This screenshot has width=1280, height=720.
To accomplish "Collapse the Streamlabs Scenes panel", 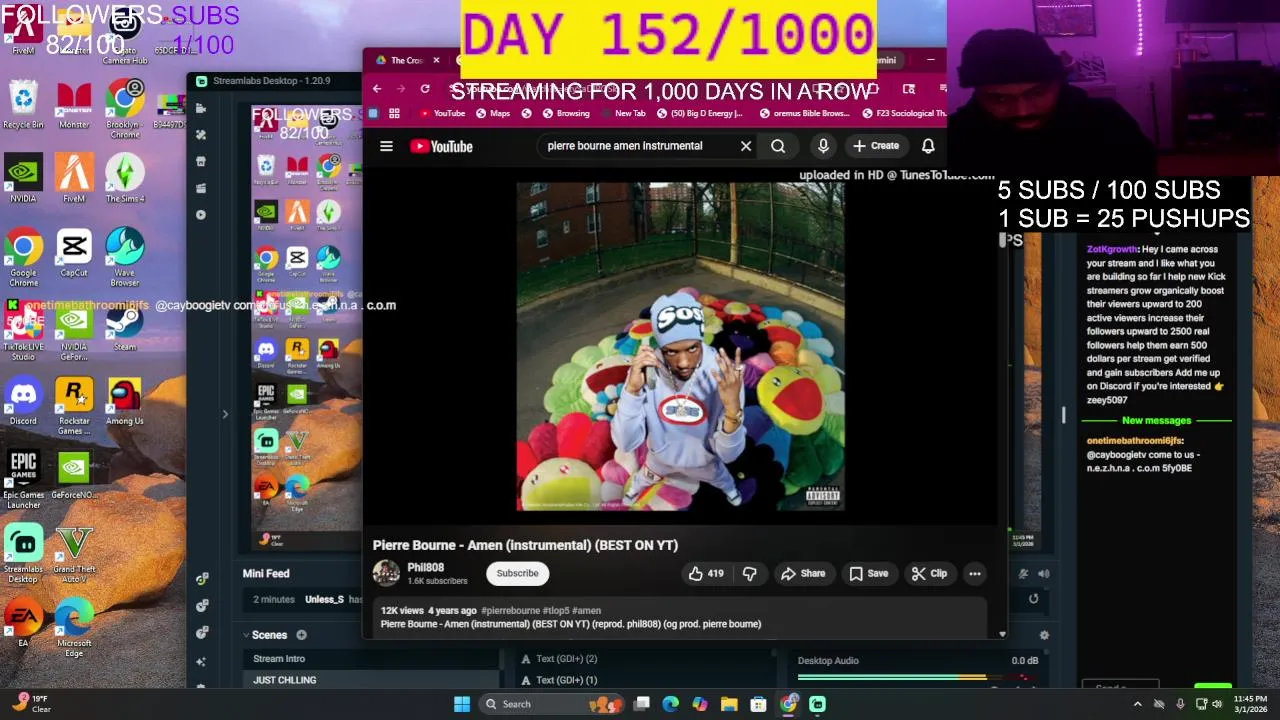I will (x=246, y=635).
